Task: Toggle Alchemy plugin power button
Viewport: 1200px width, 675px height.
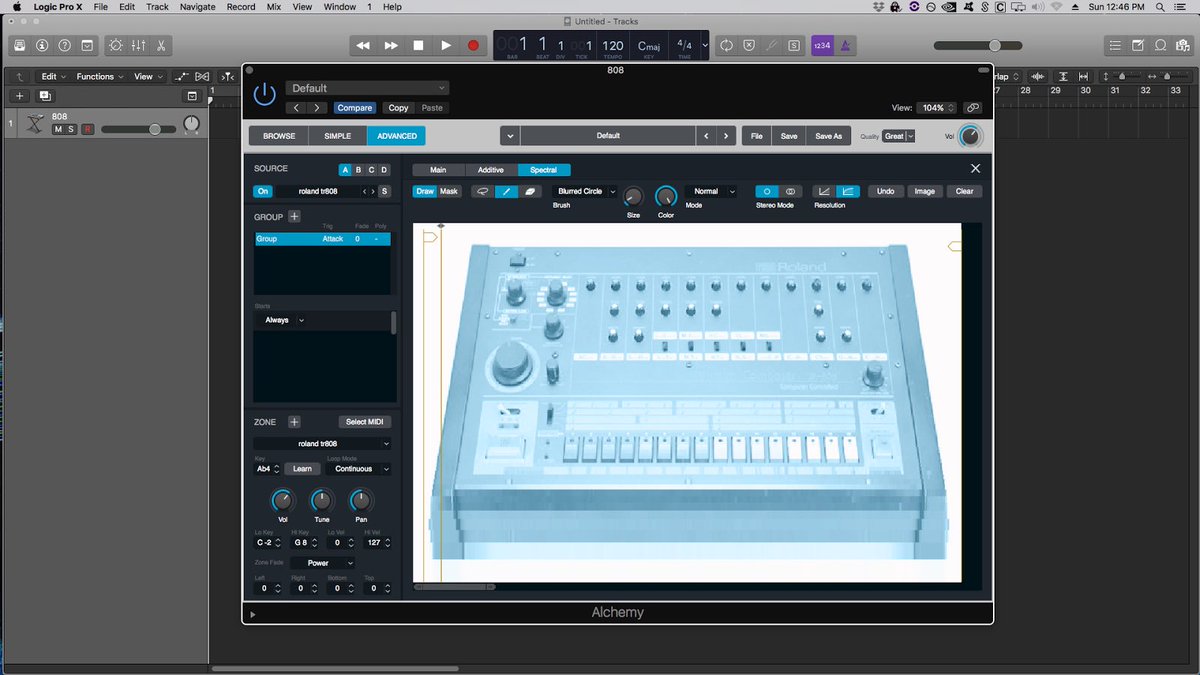Action: pyautogui.click(x=264, y=94)
